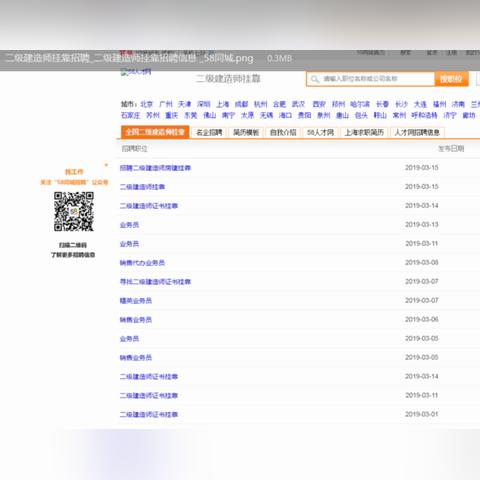The height and width of the screenshot is (480, 480).
Task: Choose city 西安
Action: [x=319, y=104]
